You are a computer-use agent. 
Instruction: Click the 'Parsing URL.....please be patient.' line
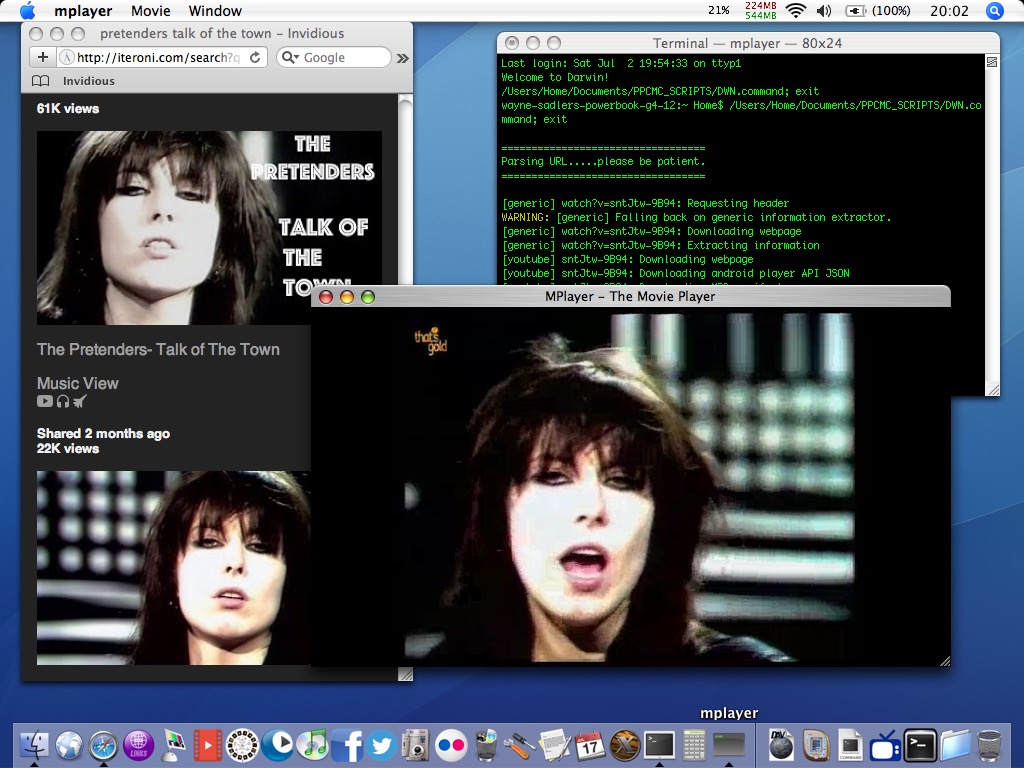[x=603, y=161]
